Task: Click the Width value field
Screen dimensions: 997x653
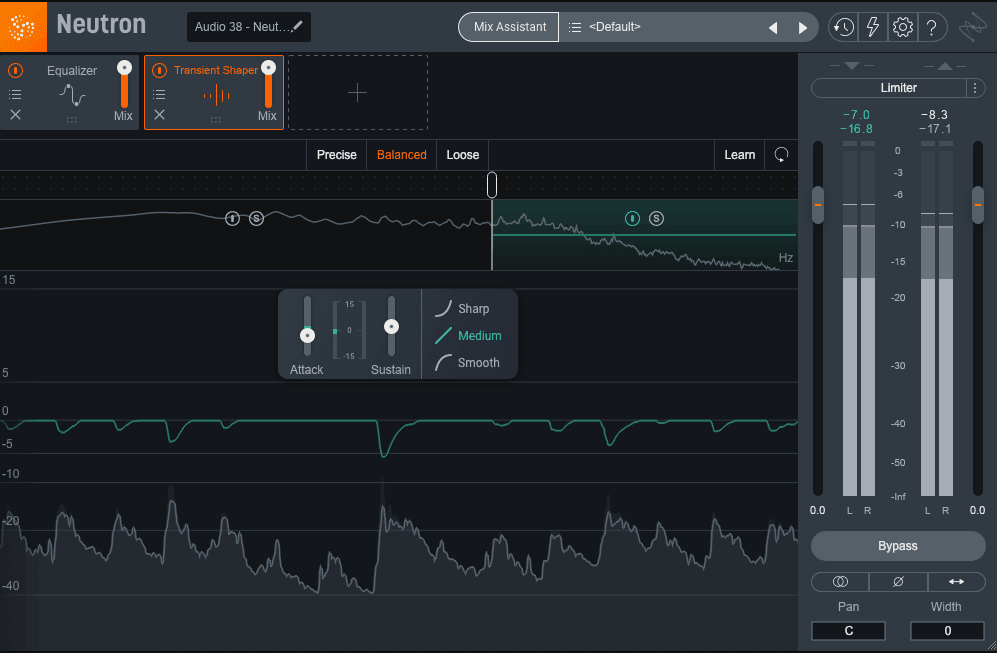Action: tap(947, 631)
